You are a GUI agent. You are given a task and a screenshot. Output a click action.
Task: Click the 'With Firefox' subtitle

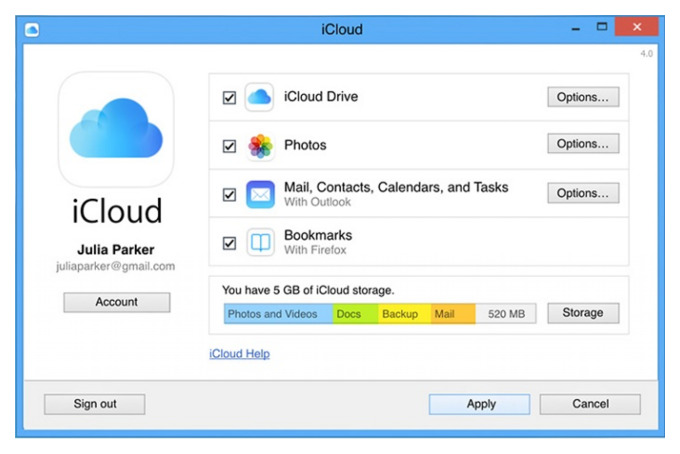pyautogui.click(x=315, y=250)
